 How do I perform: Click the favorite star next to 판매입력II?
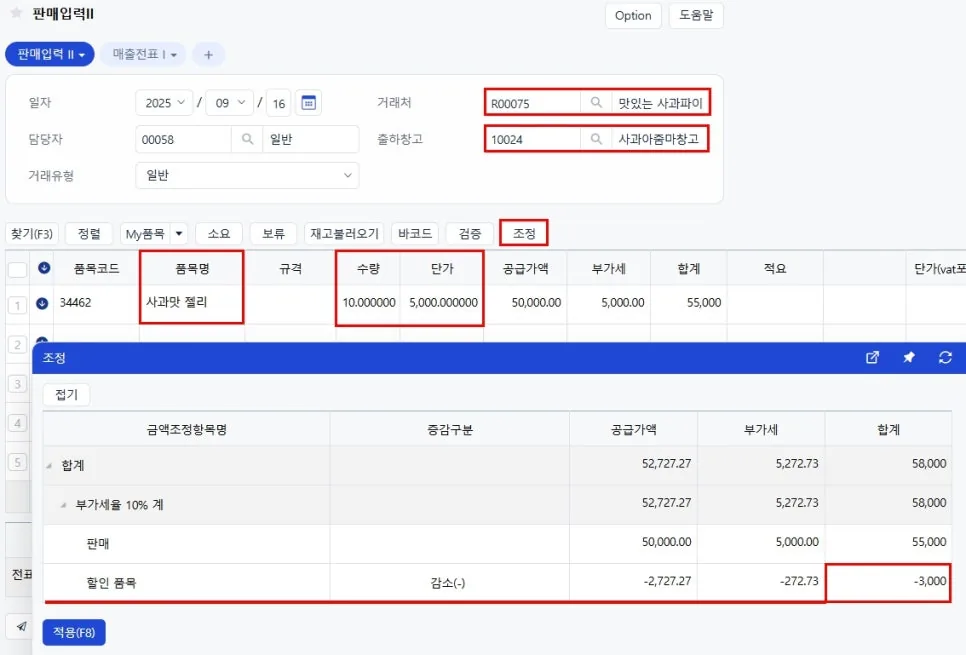point(17,13)
